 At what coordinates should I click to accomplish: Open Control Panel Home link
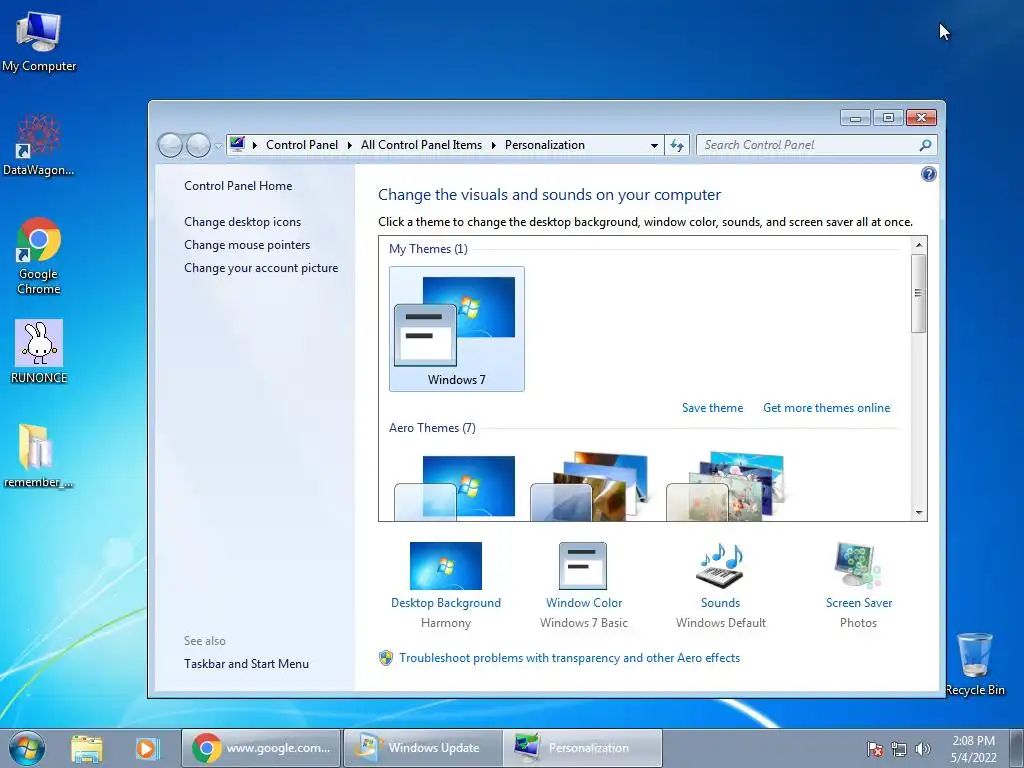click(x=238, y=185)
